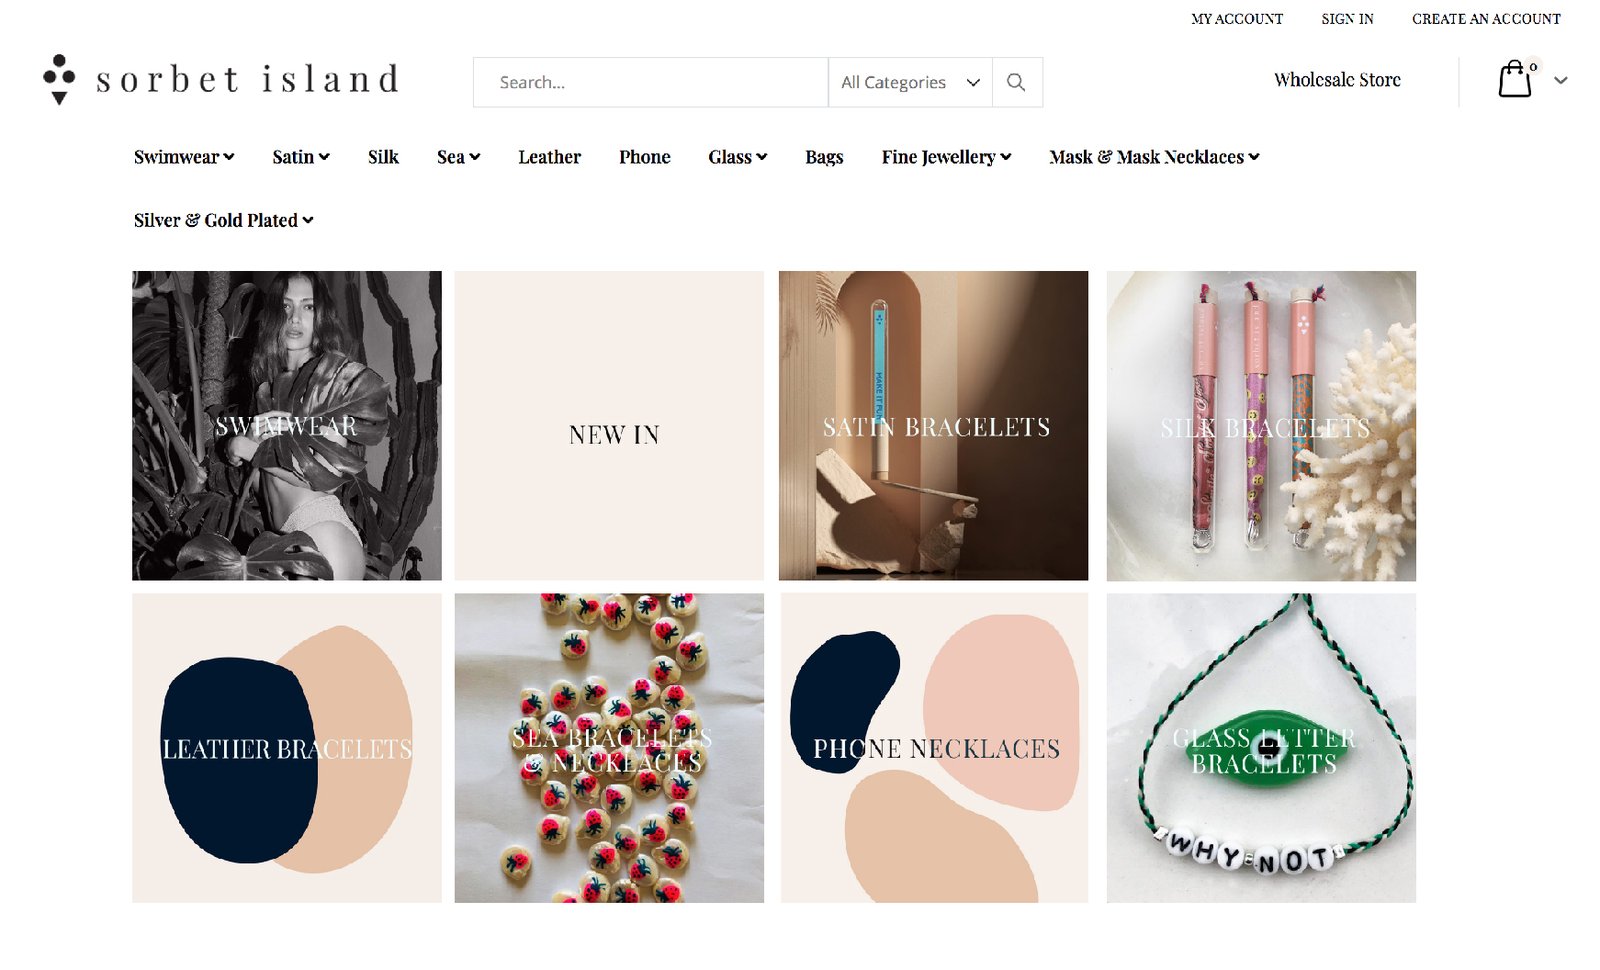Expand the cart dropdown arrow
This screenshot has width=1600, height=970.
point(1560,80)
